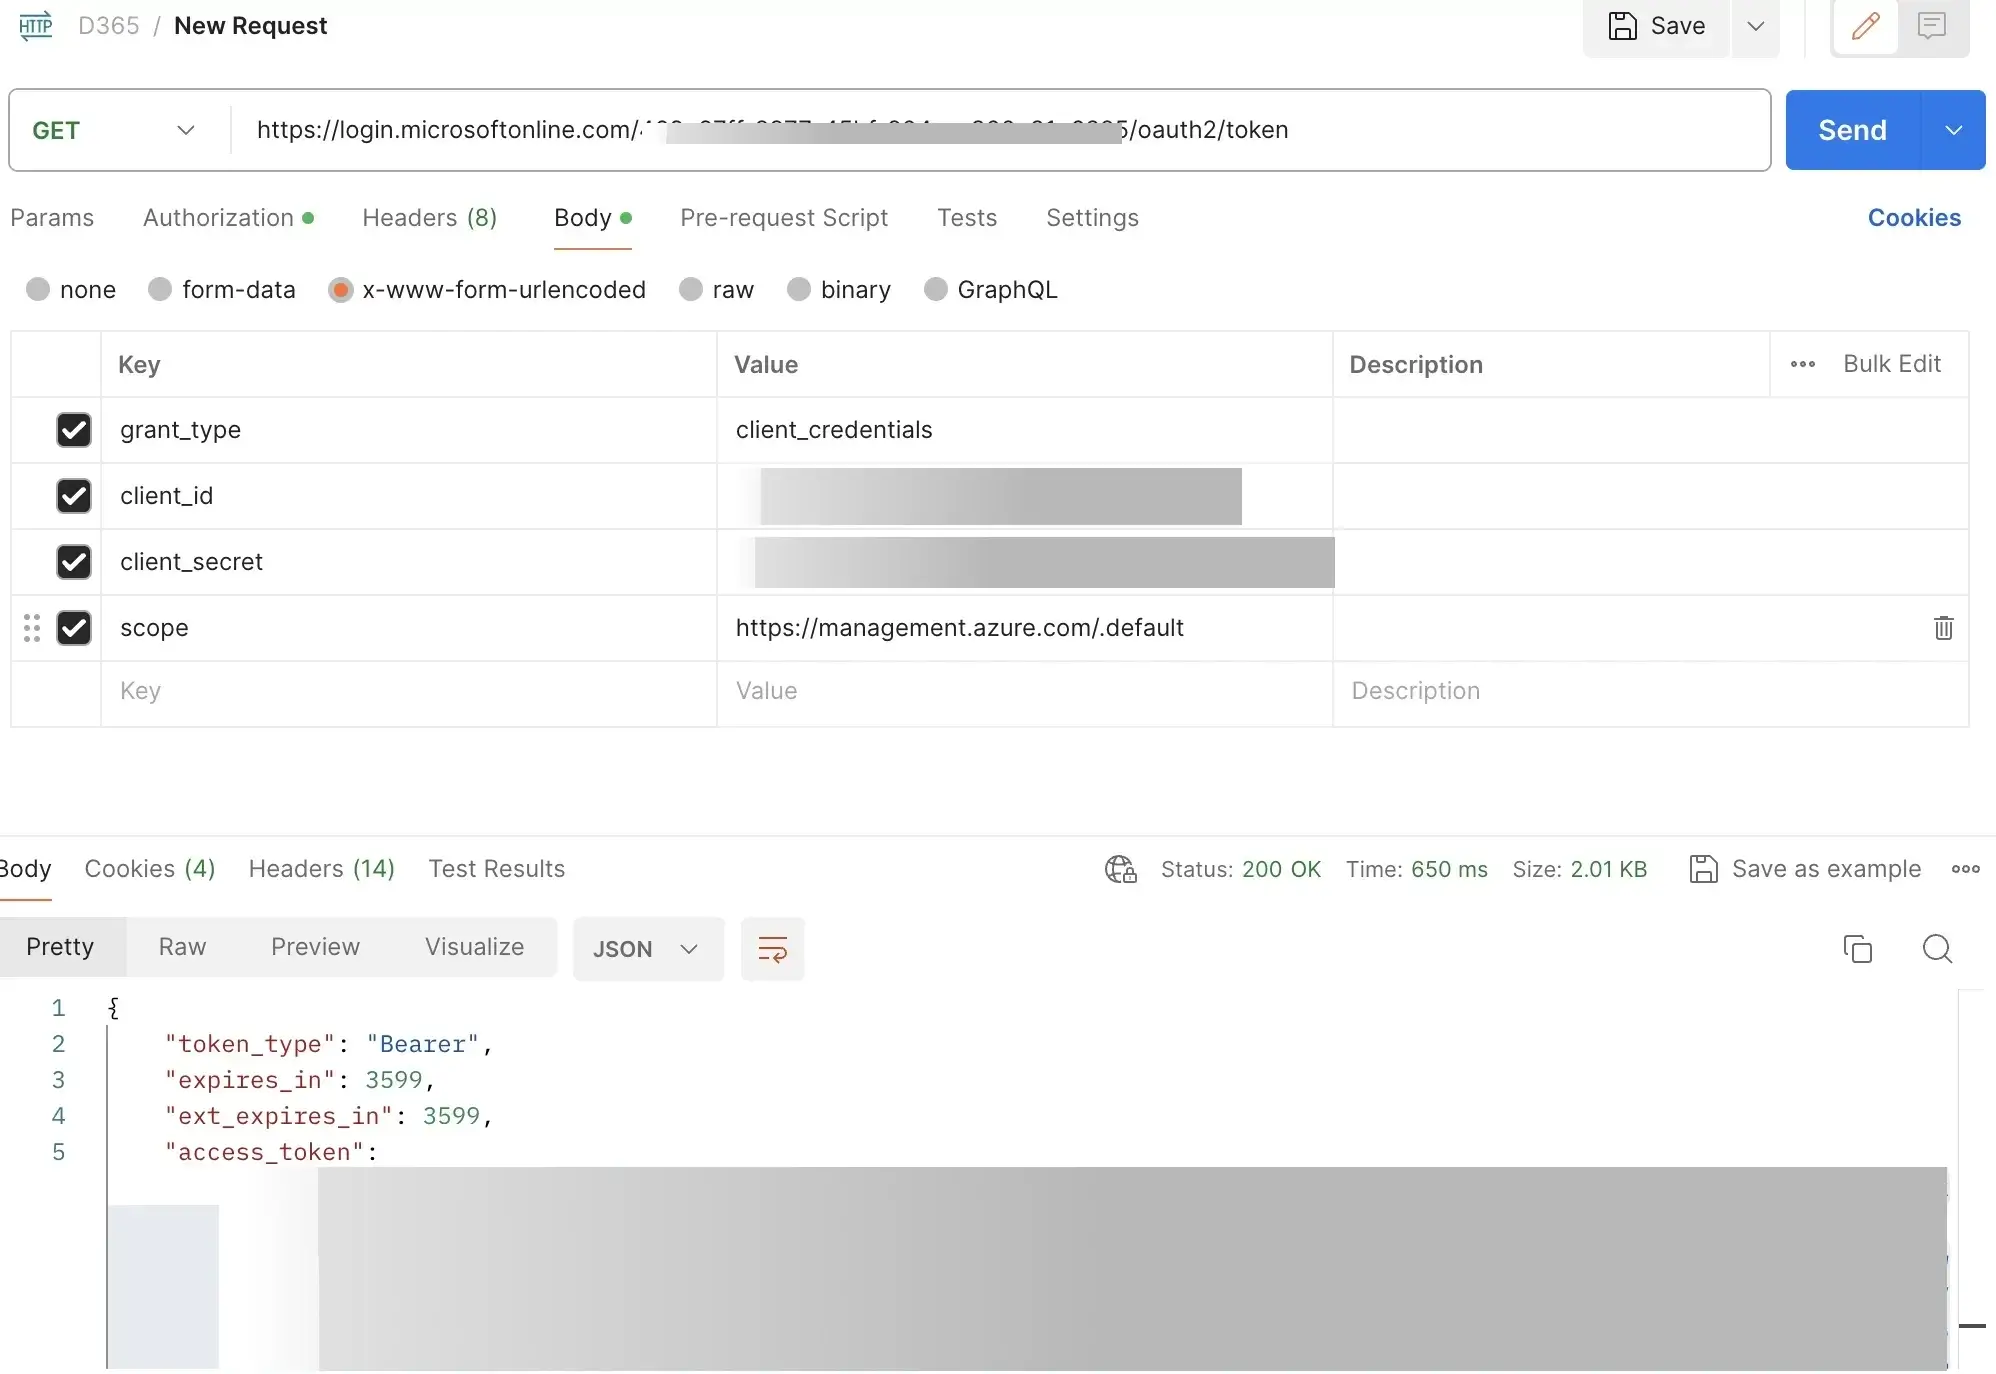Uncheck the scope row checkbox
This screenshot has width=1996, height=1374.
(74, 628)
